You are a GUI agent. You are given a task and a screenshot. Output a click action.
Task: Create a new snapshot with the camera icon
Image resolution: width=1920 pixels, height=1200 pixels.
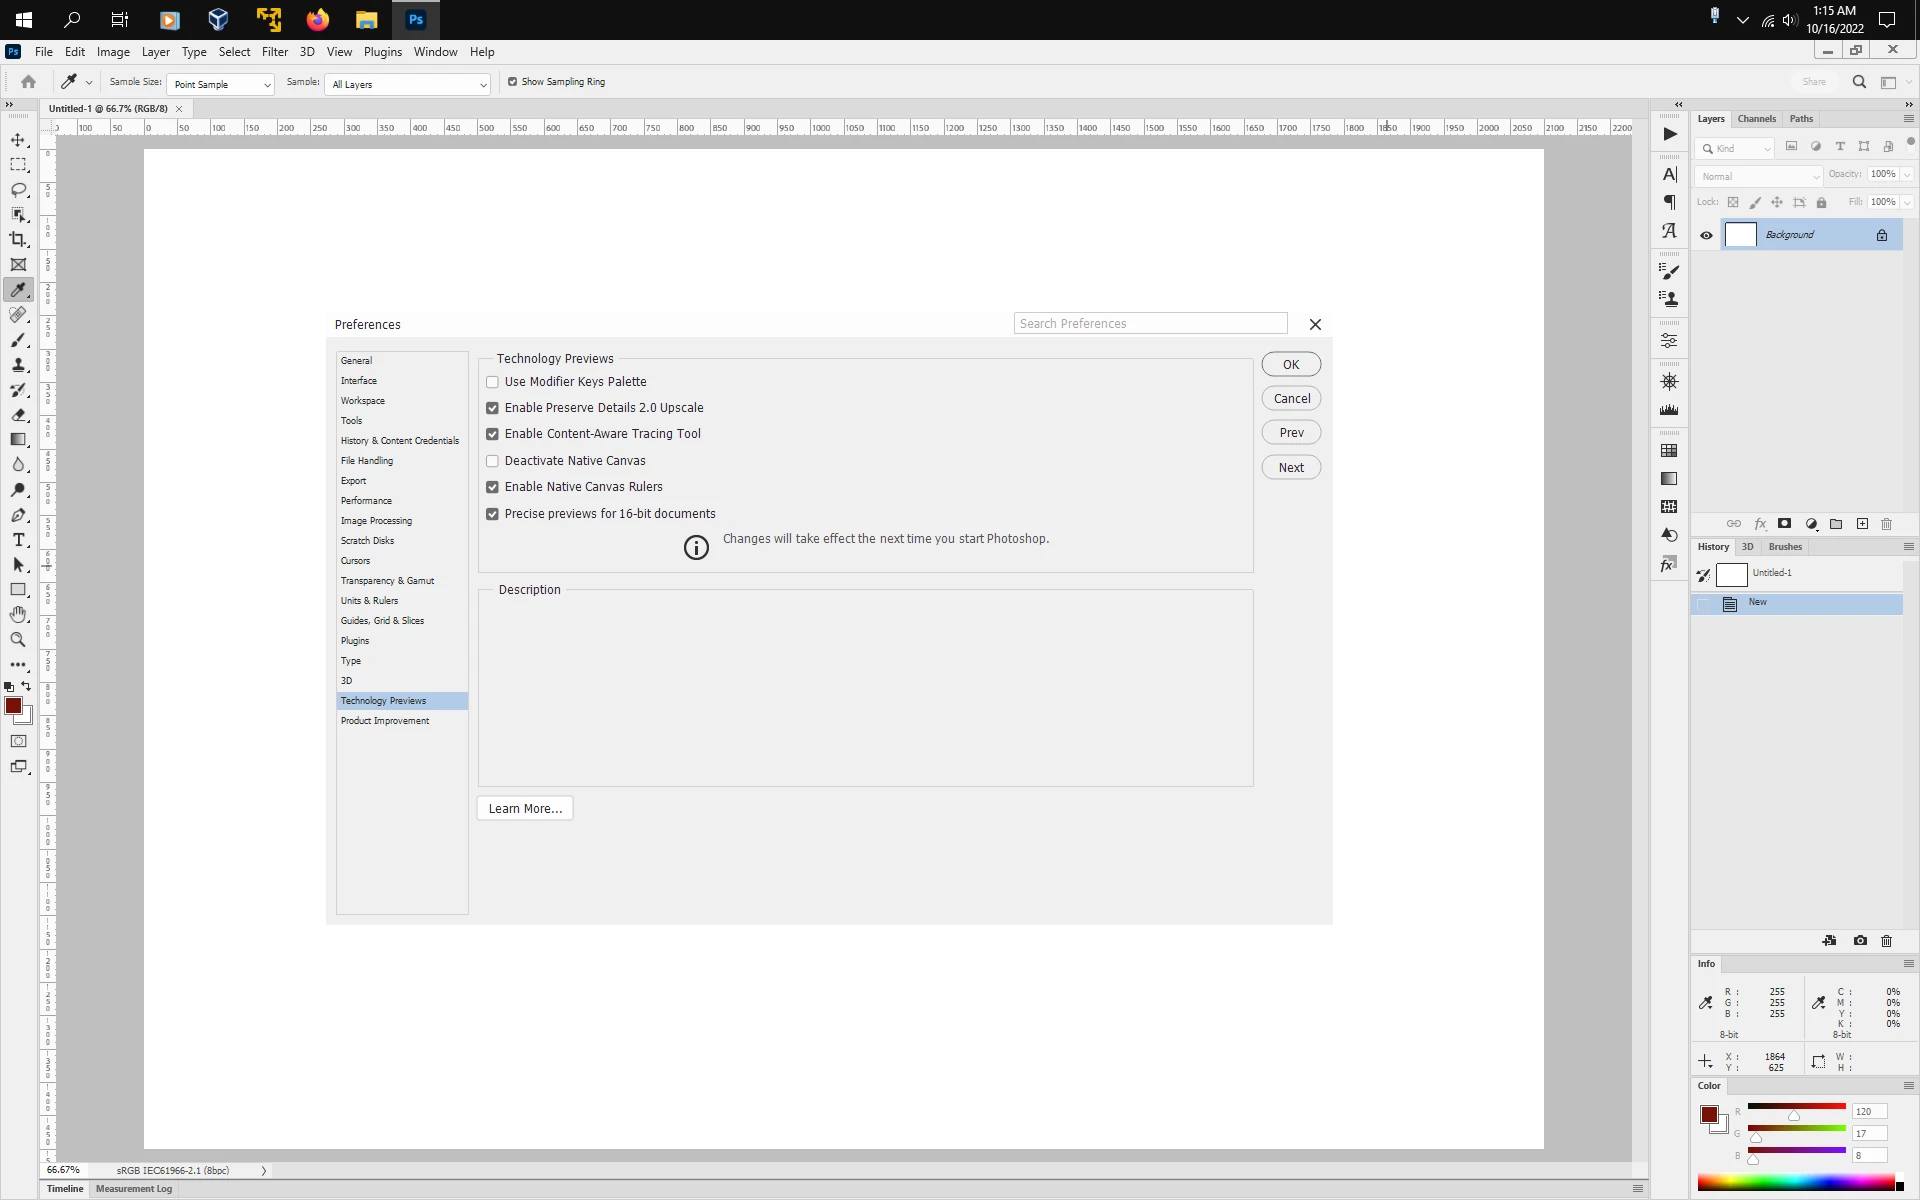pyautogui.click(x=1859, y=941)
